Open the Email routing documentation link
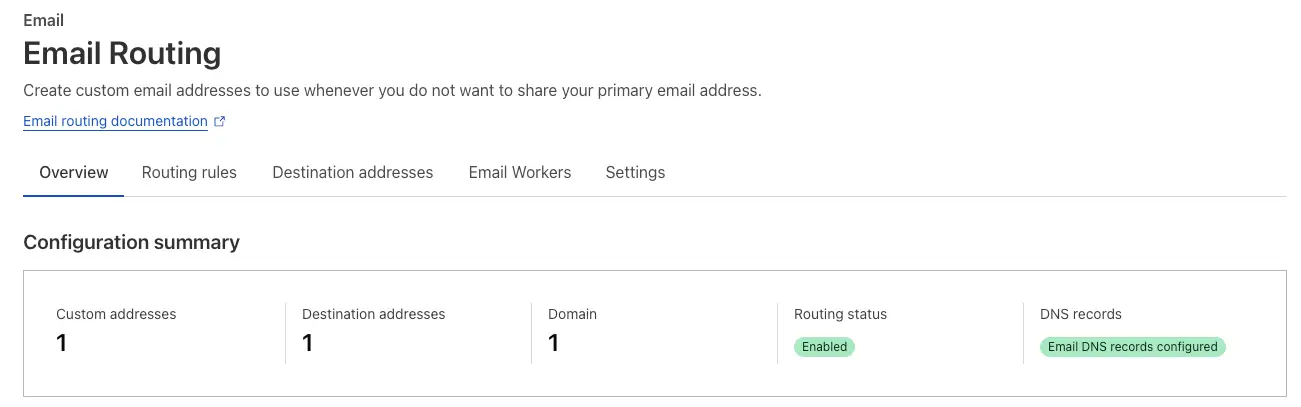Viewport: 1301px width, 407px height. 115,121
